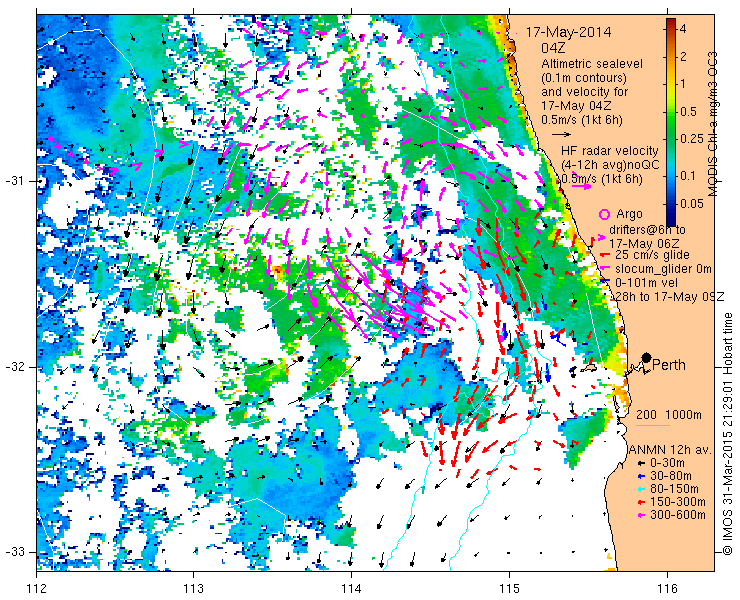Click the '0-30m' depth label

667,463
